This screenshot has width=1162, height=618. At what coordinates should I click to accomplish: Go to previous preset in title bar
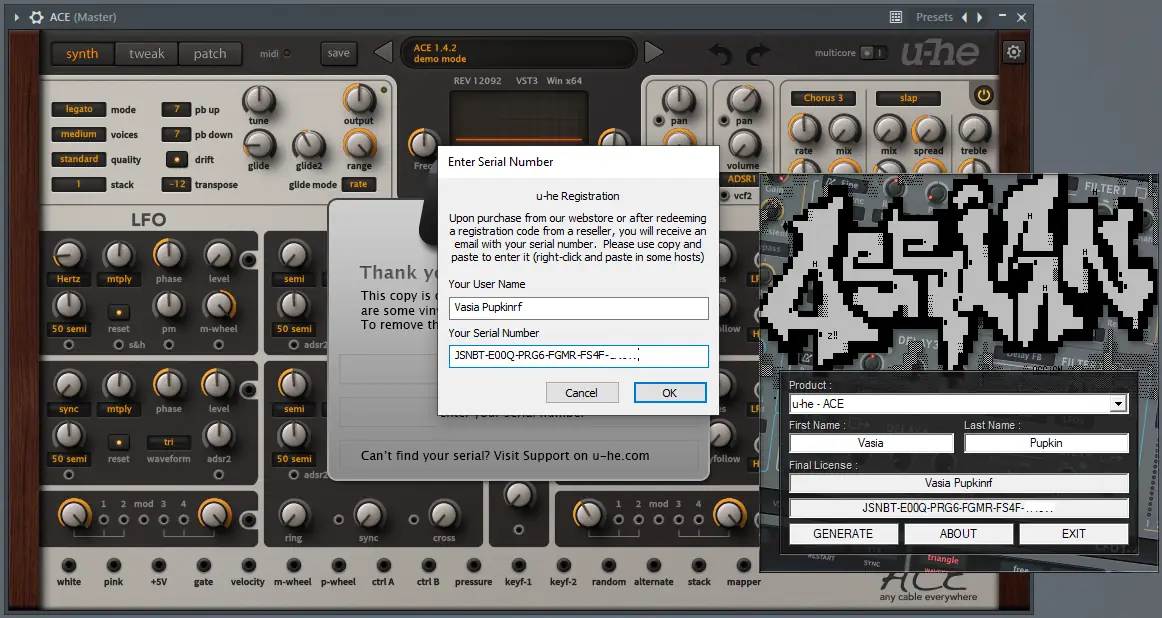tap(965, 17)
